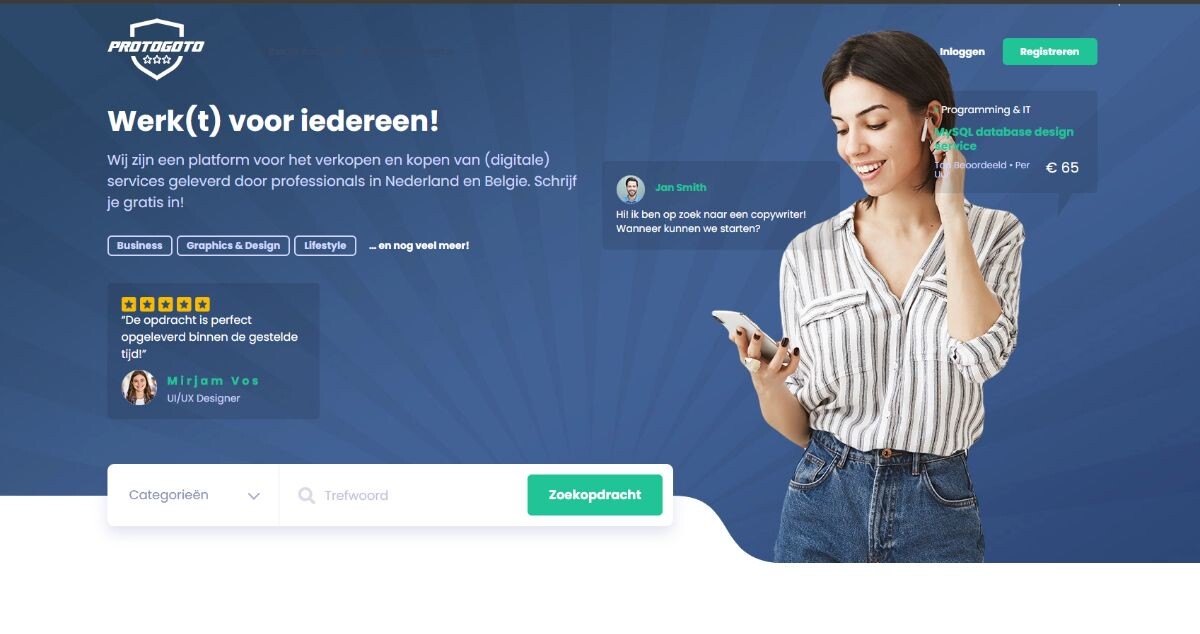Viewport: 1200px width, 634px height.
Task: Click the five-star rating icons
Action: click(x=166, y=304)
